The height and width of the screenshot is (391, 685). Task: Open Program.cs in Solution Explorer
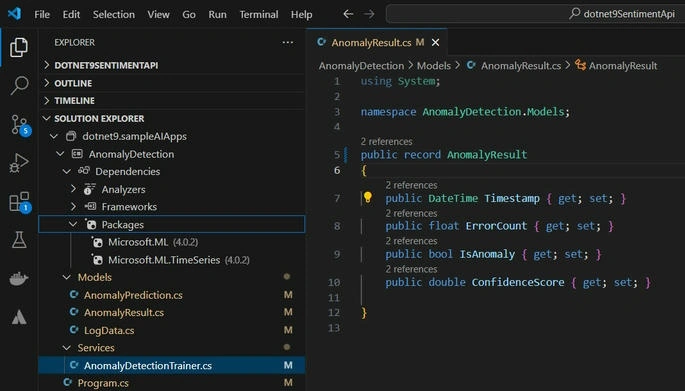click(103, 383)
